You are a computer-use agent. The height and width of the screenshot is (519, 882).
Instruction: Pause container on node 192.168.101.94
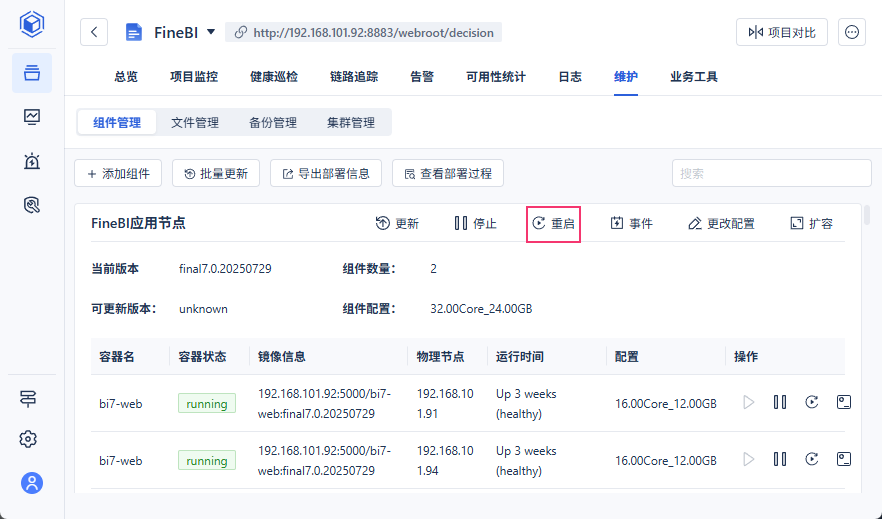[780, 459]
